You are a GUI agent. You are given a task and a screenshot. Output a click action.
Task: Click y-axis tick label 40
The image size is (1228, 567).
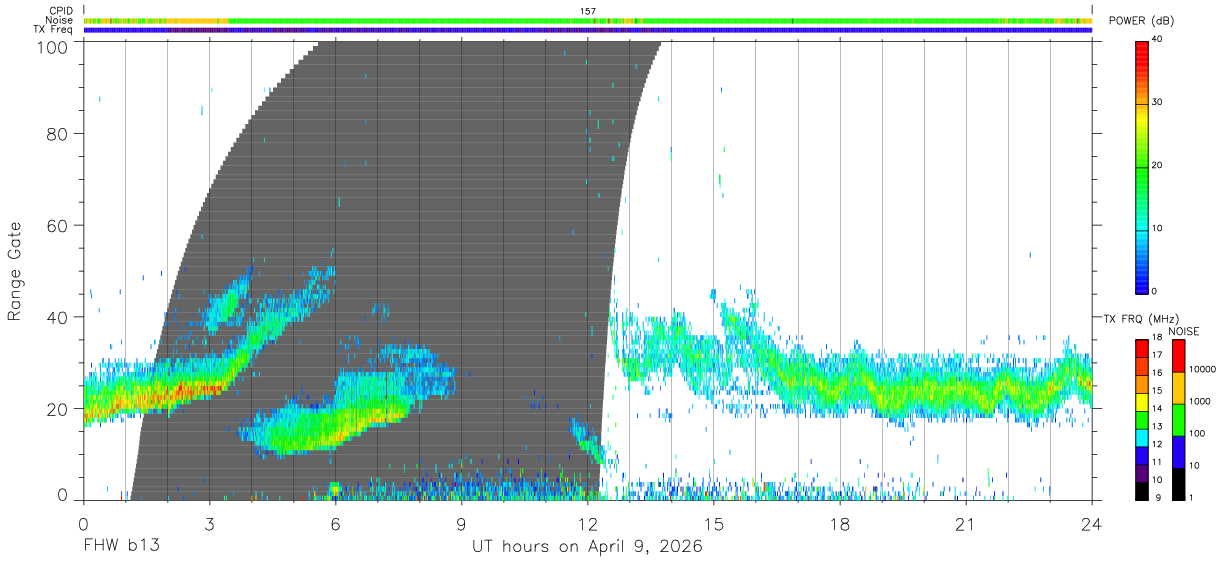tap(57, 317)
